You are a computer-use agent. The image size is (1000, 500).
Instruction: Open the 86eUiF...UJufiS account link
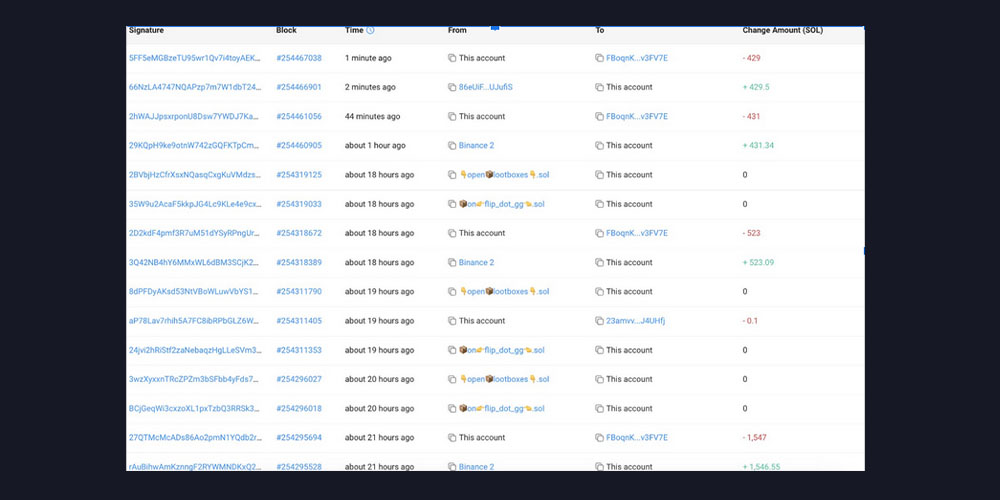486,87
